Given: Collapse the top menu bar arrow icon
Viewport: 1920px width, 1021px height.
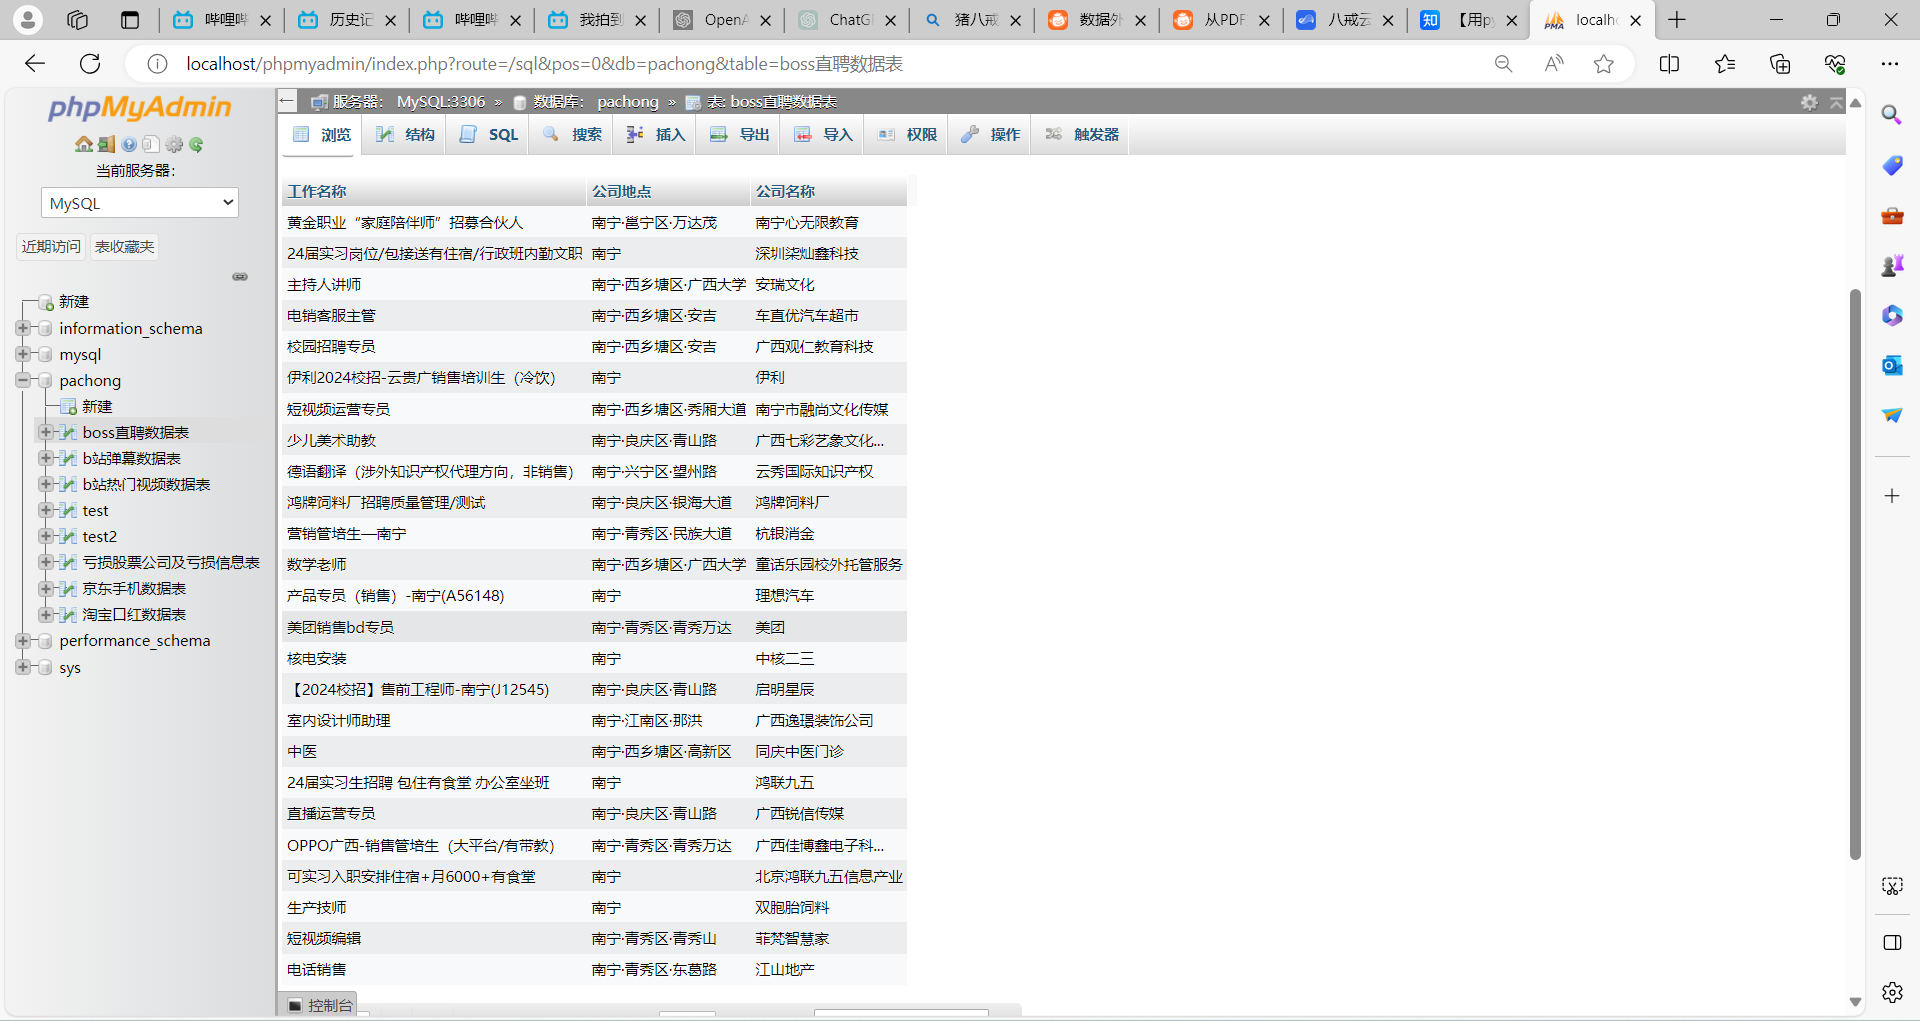Looking at the screenshot, I should (1836, 102).
